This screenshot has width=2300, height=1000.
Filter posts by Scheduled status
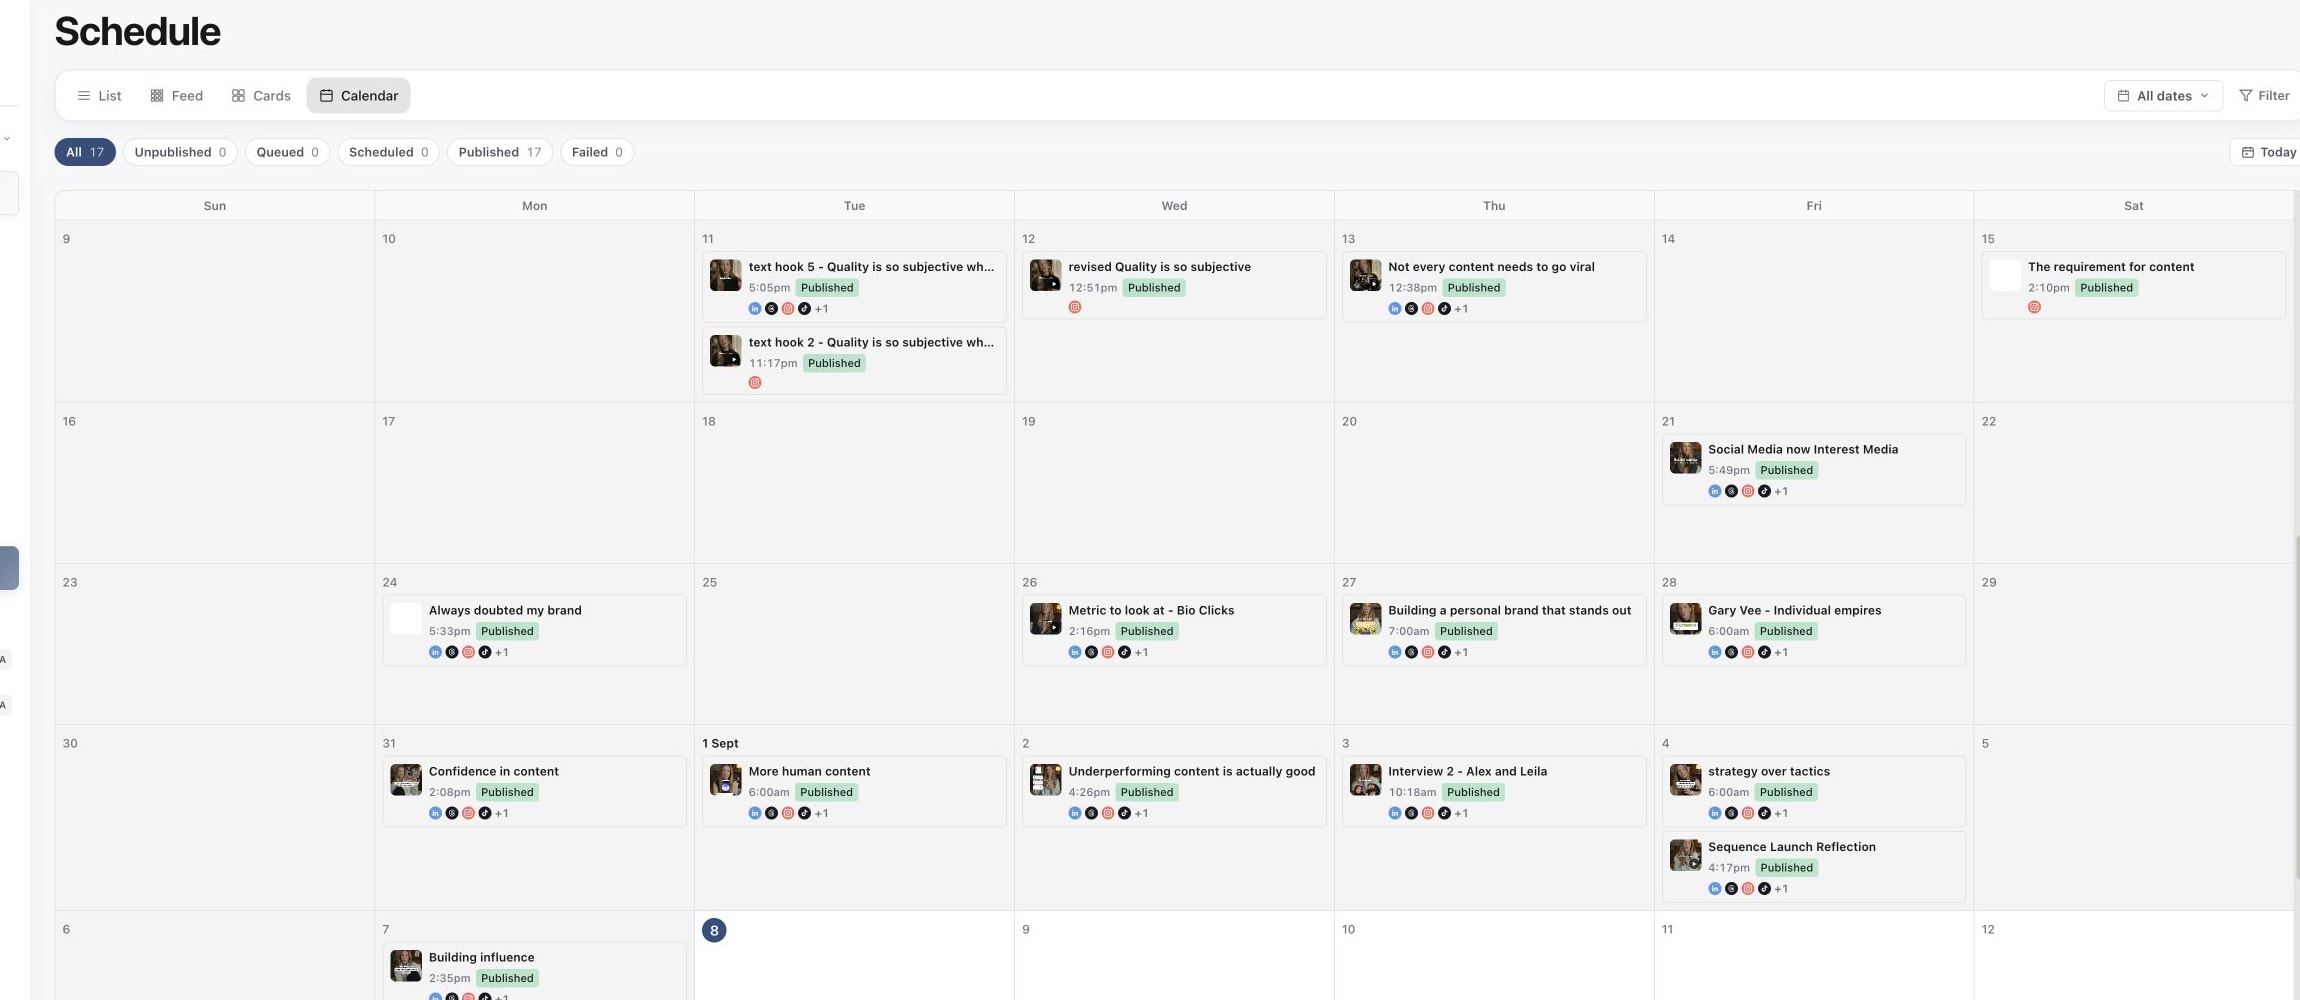(388, 152)
